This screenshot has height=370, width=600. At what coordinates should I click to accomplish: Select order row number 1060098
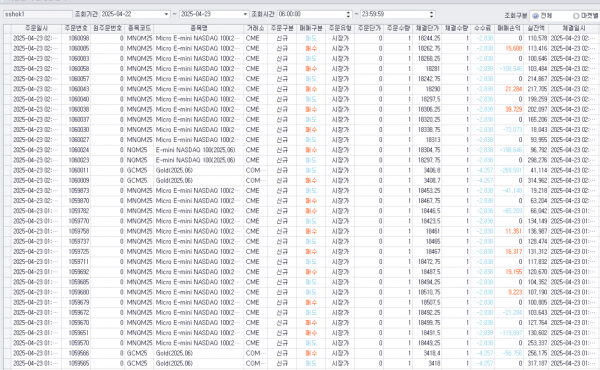tap(302, 38)
